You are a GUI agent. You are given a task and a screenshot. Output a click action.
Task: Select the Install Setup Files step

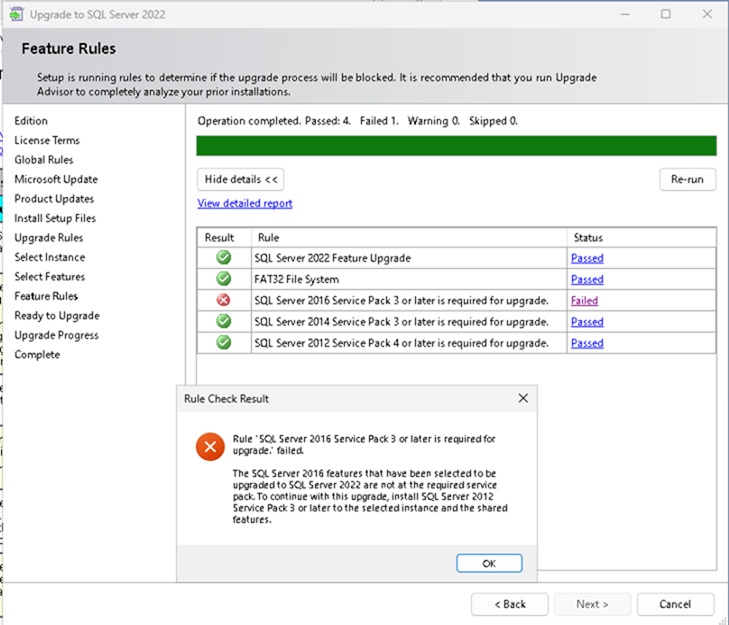55,219
